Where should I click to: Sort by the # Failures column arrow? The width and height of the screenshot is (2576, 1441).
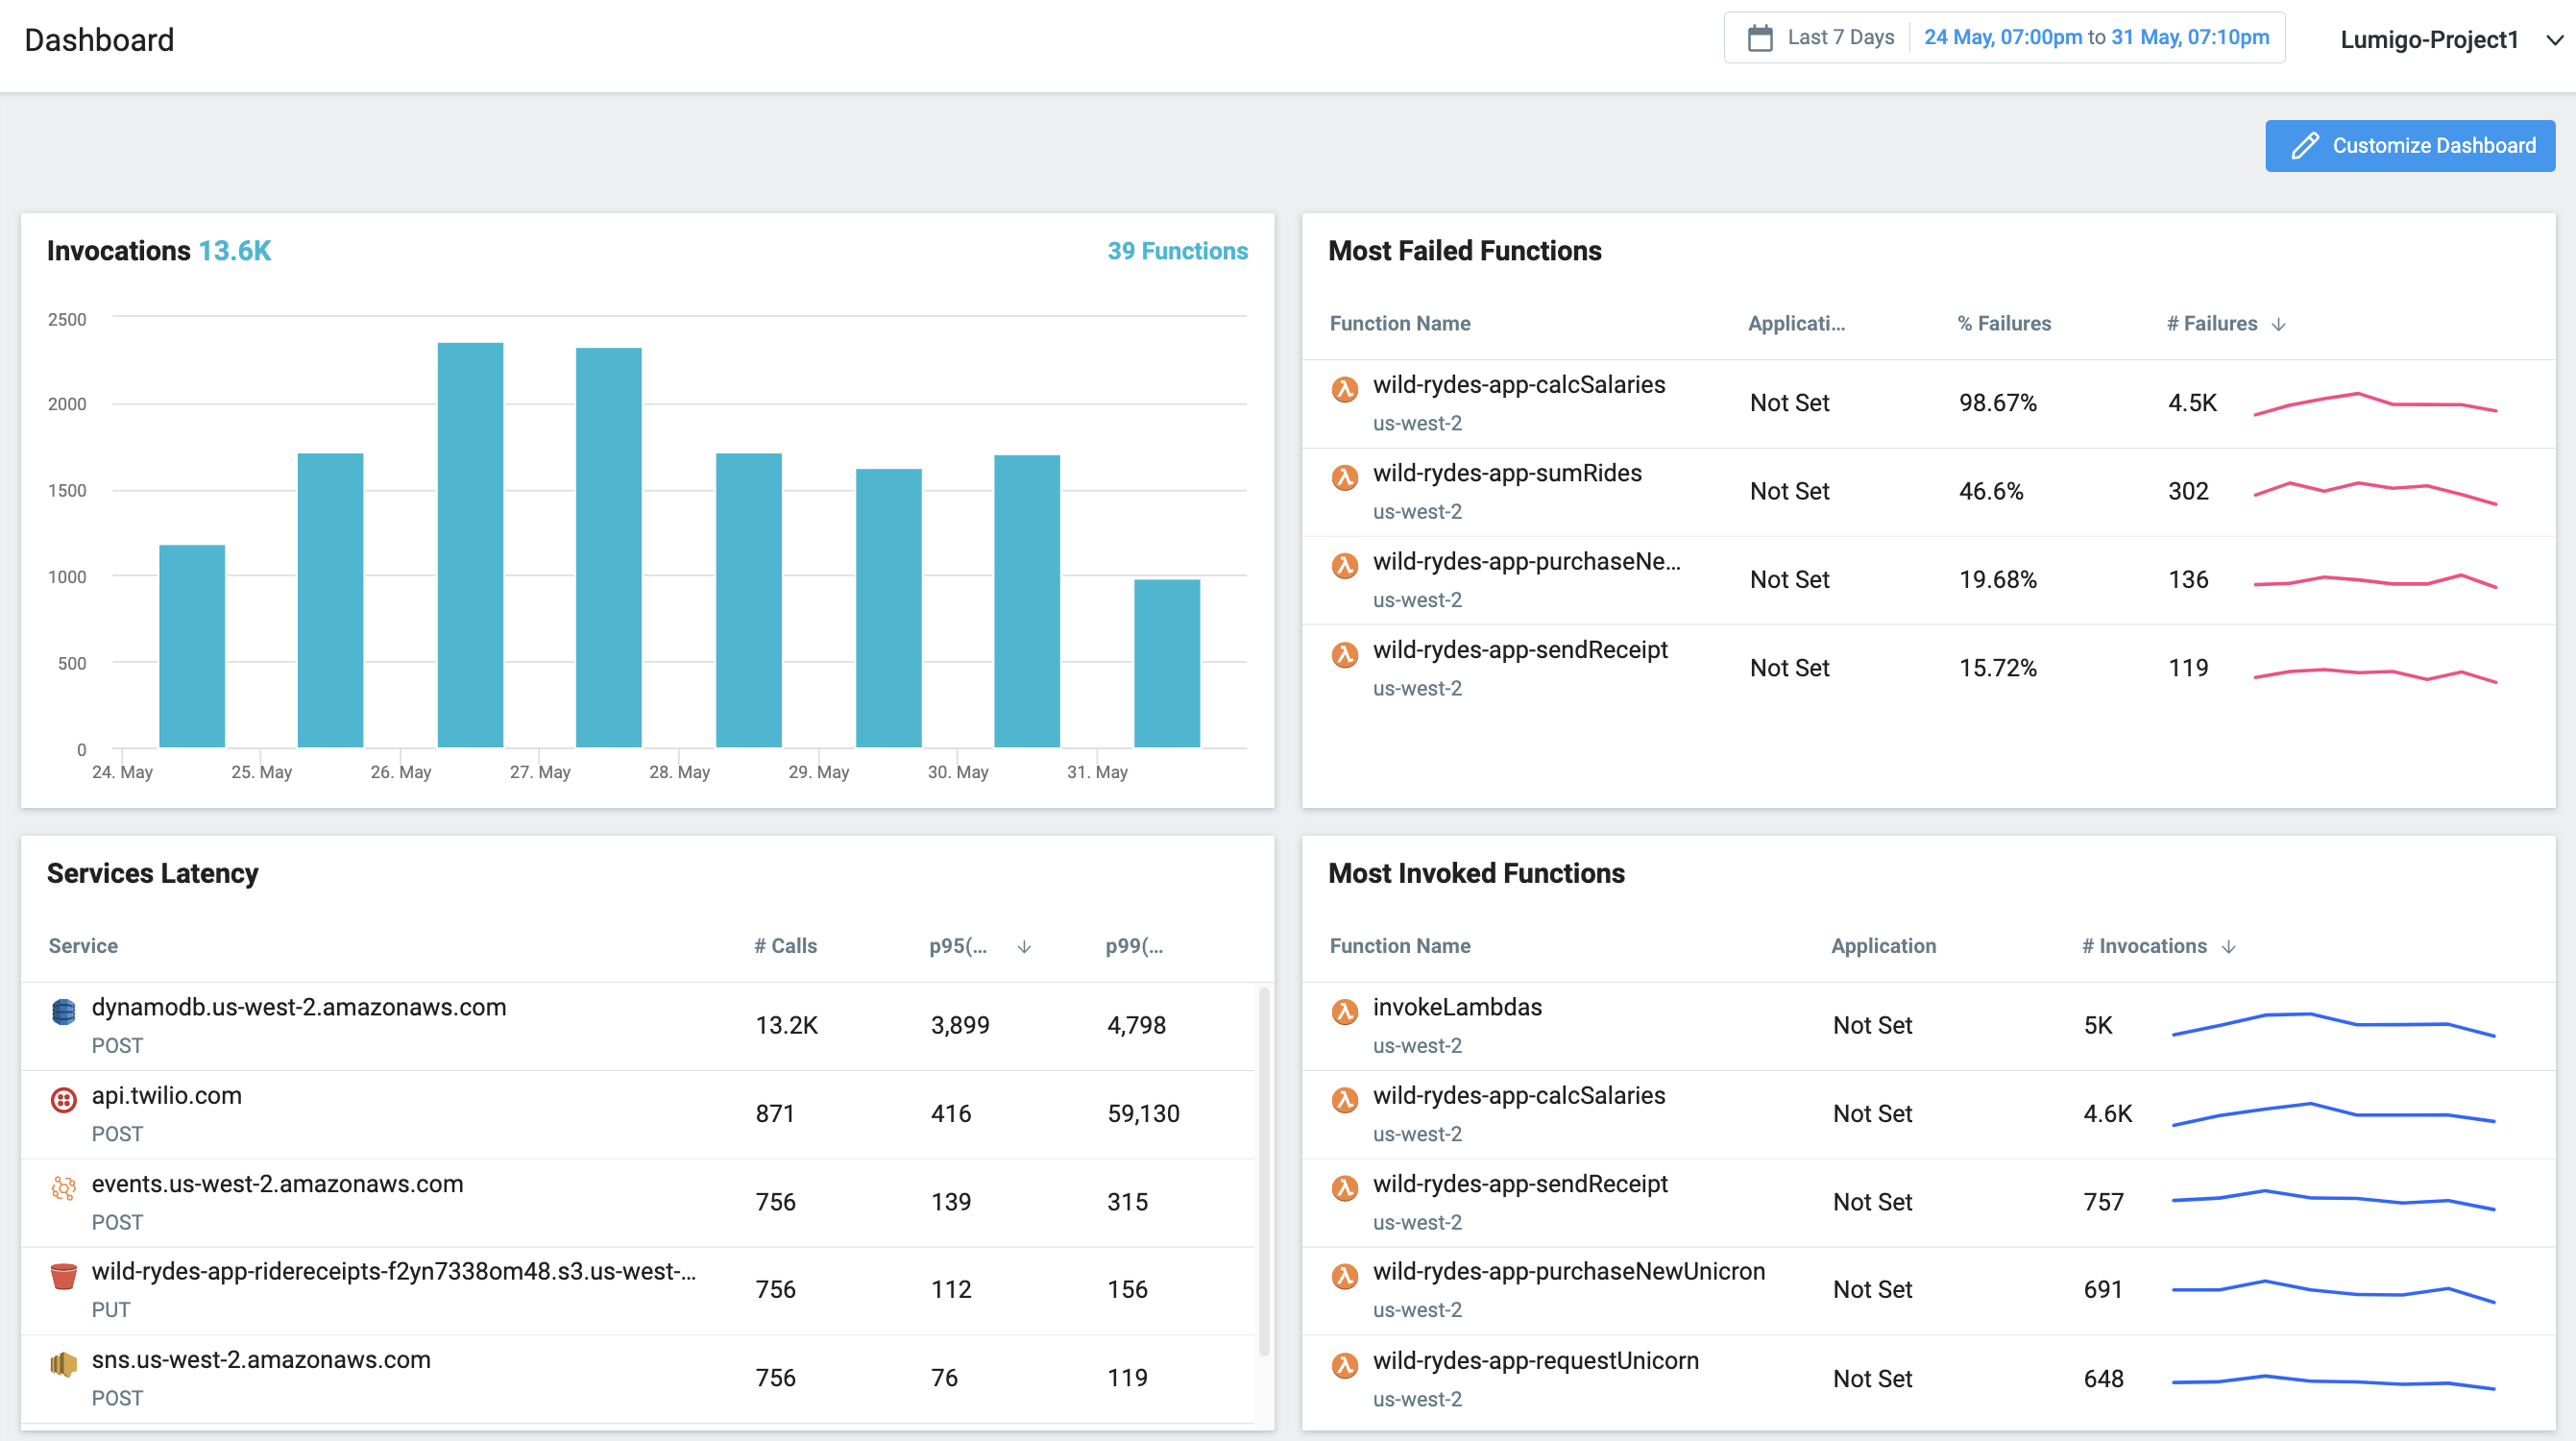point(2279,324)
